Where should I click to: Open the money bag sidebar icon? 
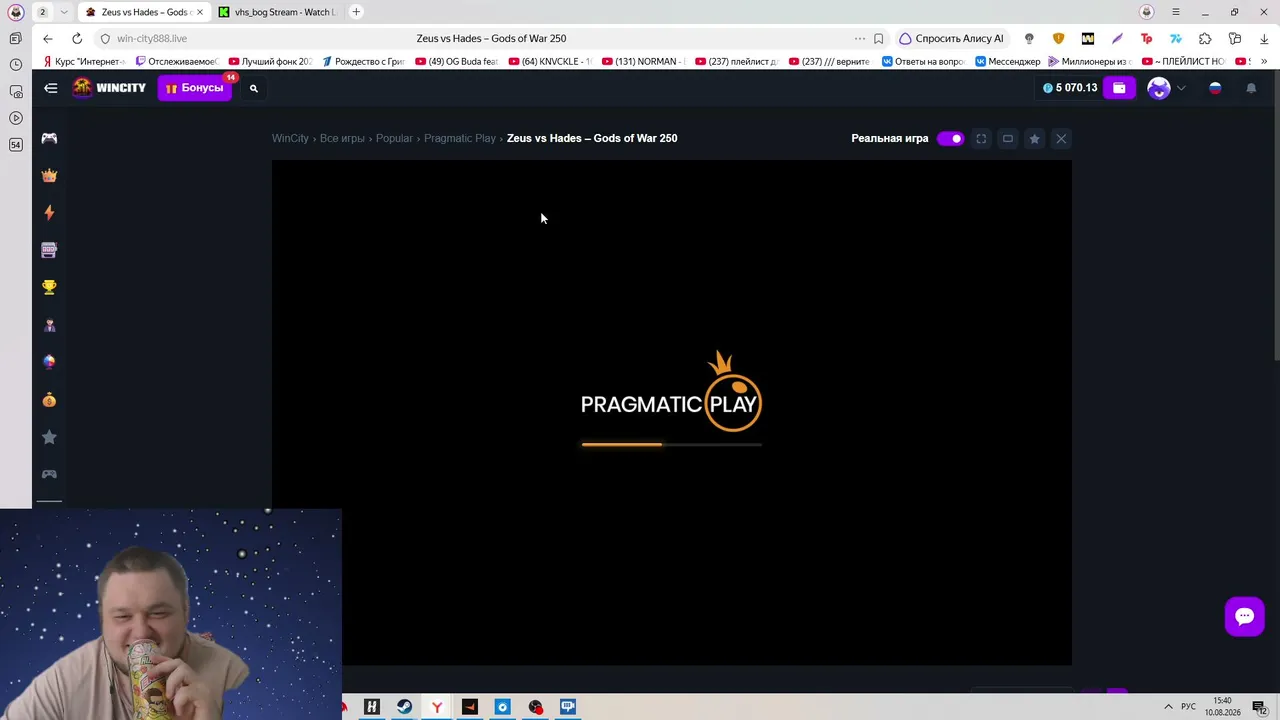(x=49, y=400)
